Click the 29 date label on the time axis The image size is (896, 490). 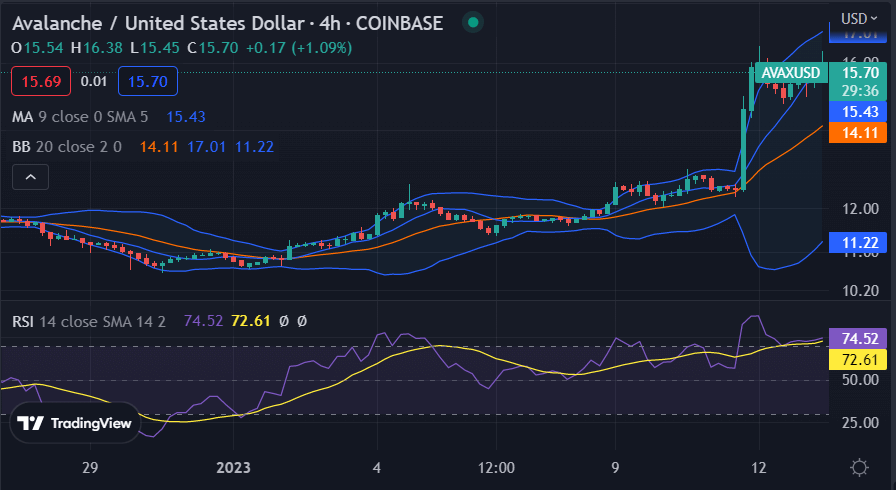90,468
